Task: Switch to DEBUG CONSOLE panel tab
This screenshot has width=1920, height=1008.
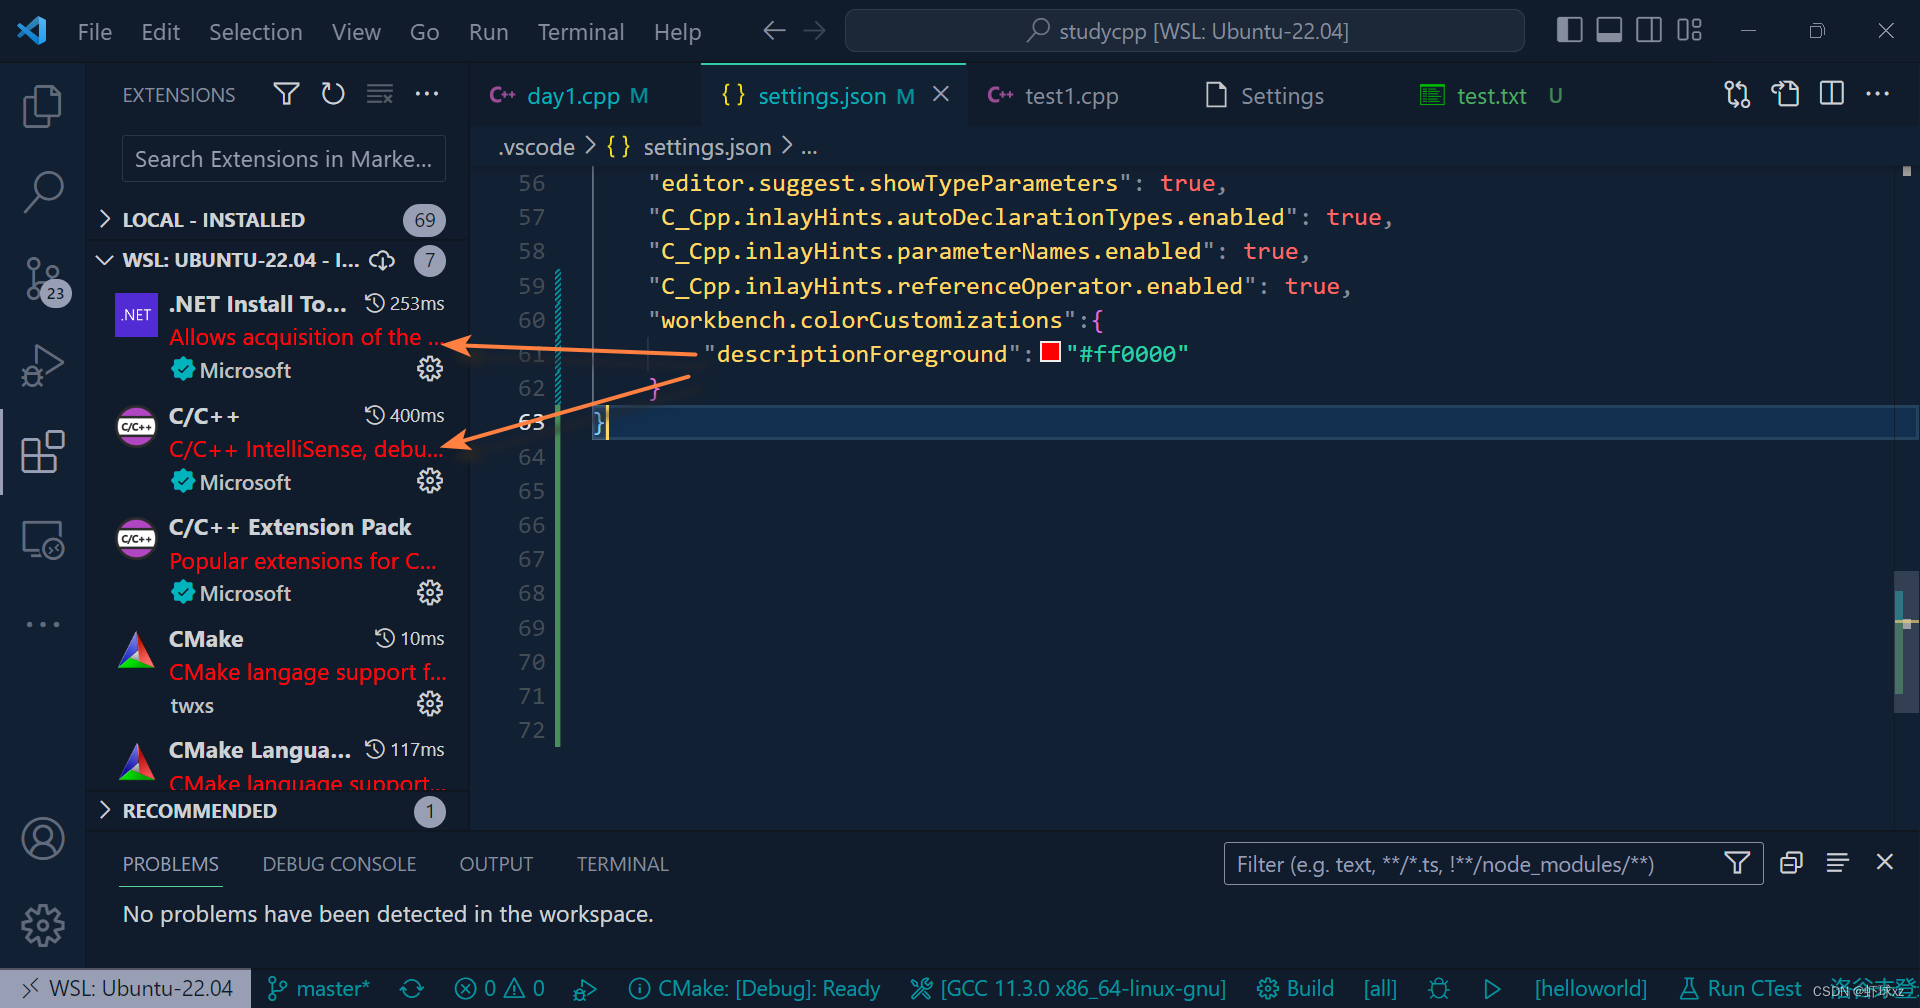Action: [x=339, y=864]
